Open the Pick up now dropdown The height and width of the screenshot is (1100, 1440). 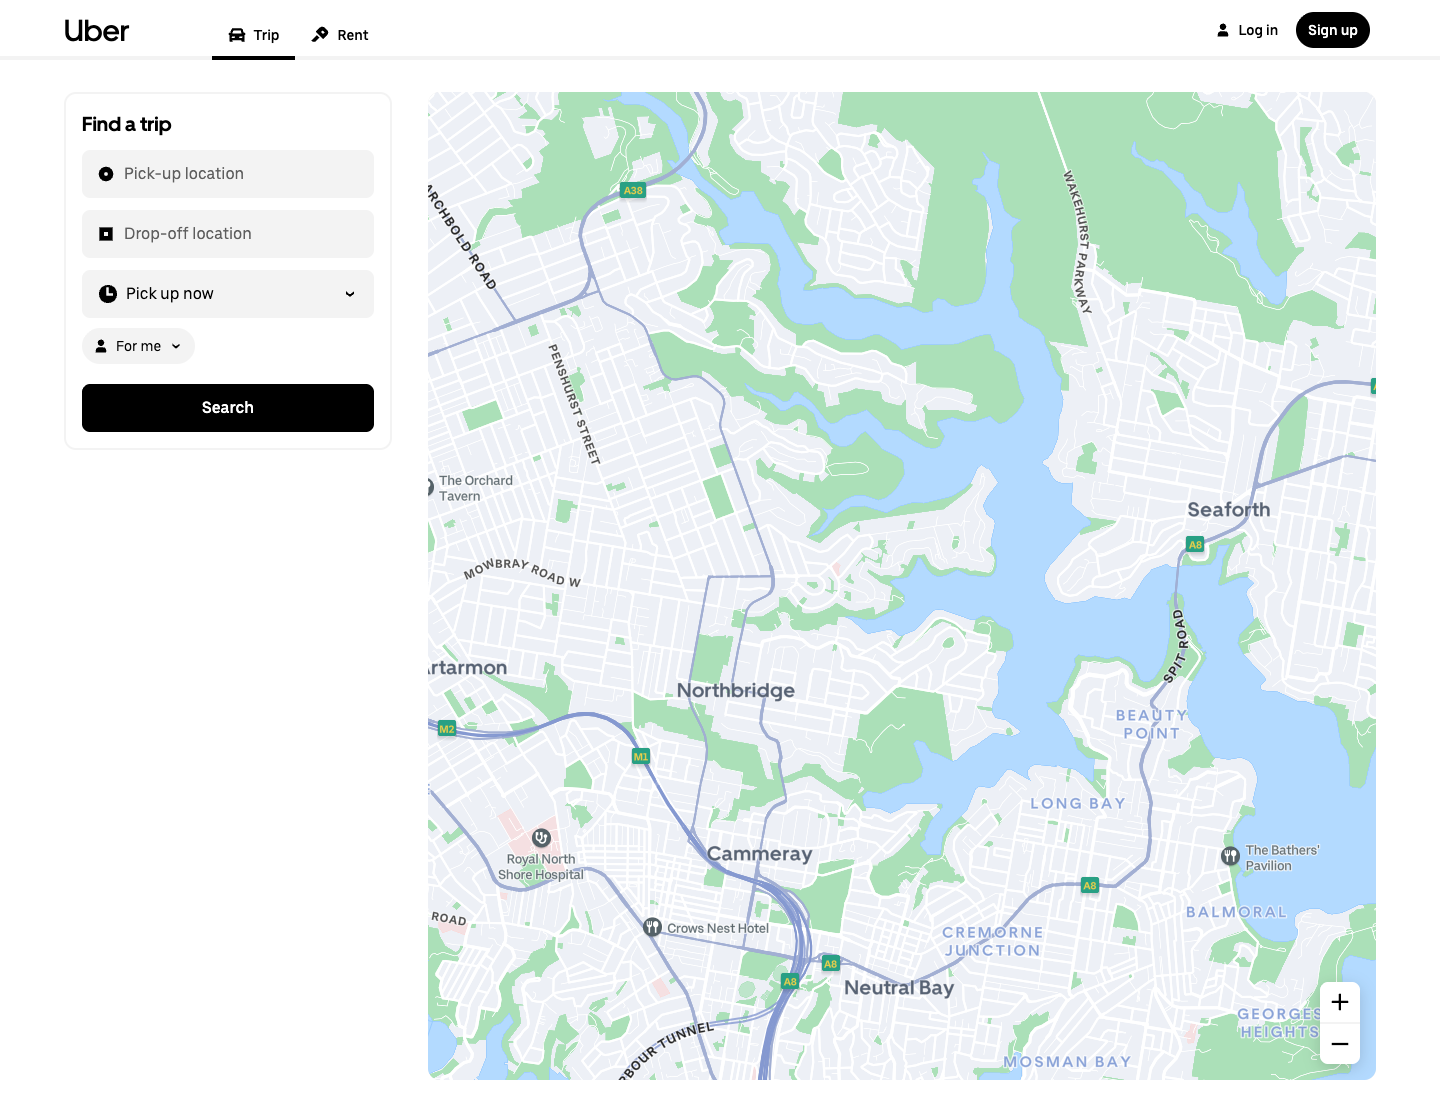tap(228, 294)
